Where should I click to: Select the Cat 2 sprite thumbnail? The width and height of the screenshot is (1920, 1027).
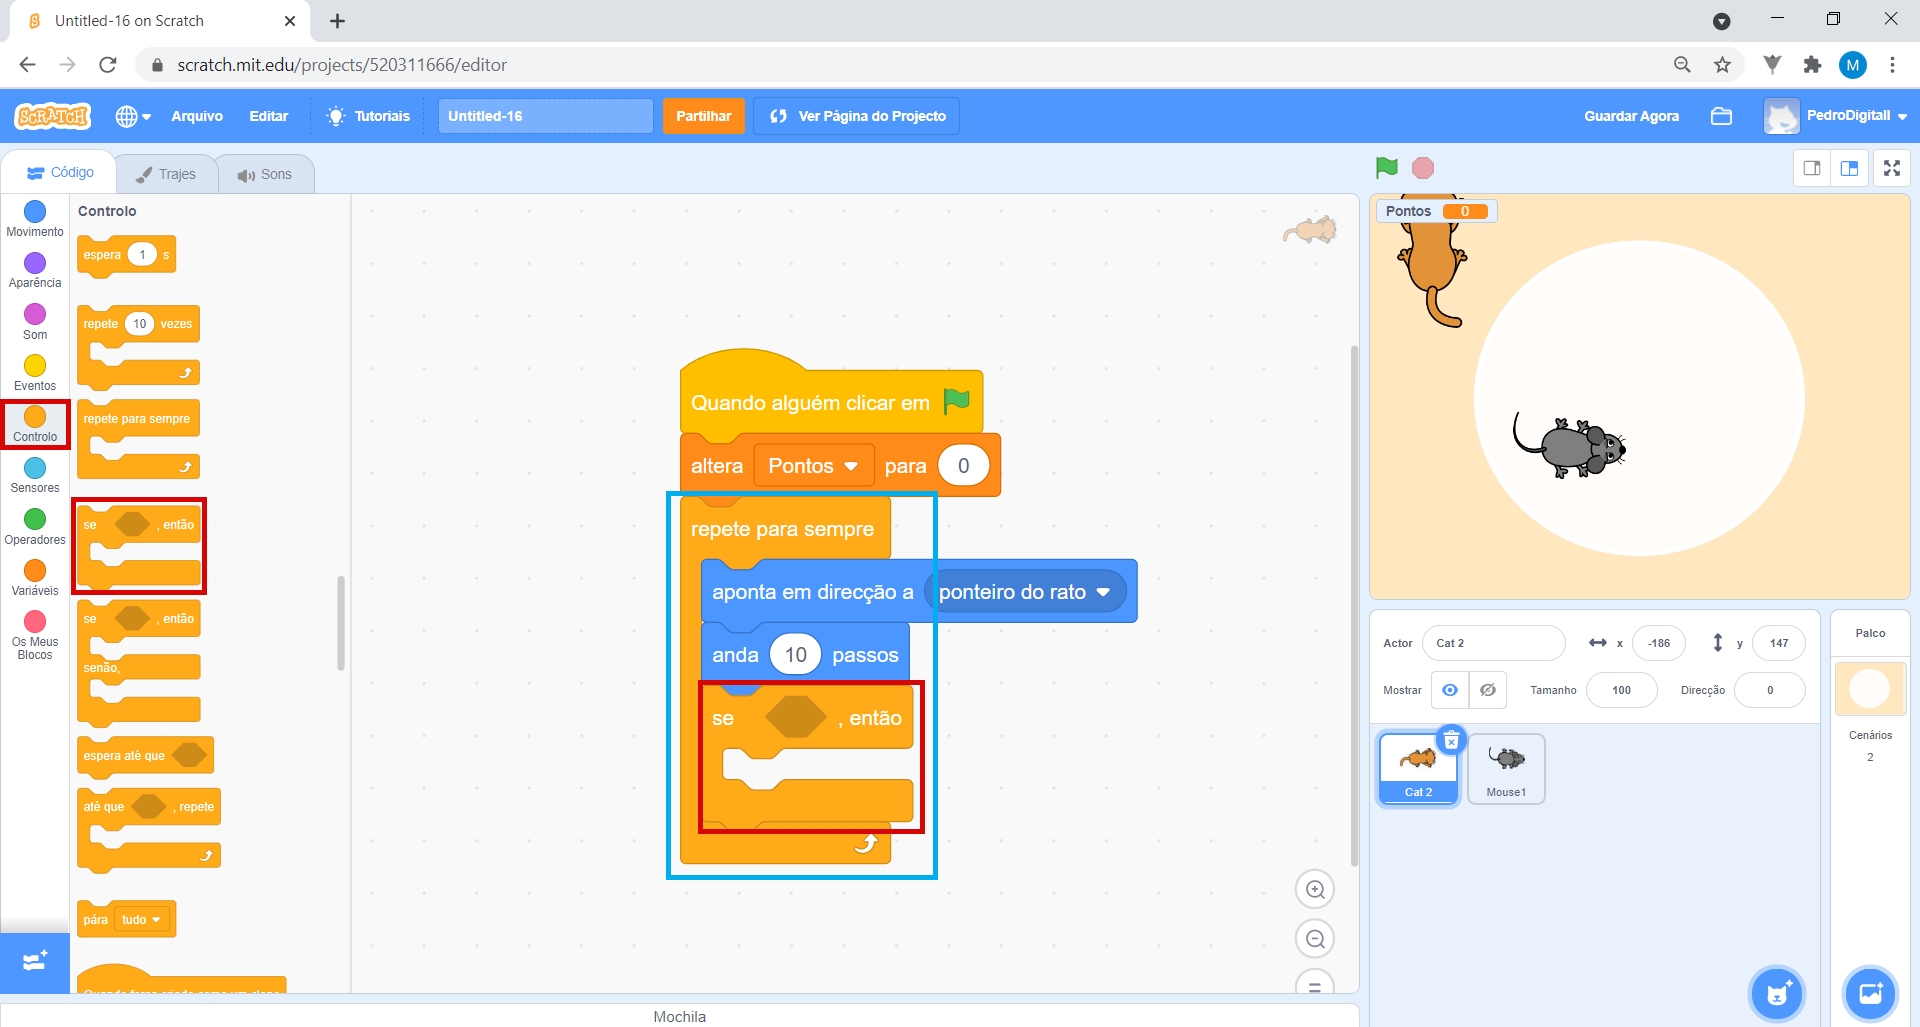[x=1418, y=768]
